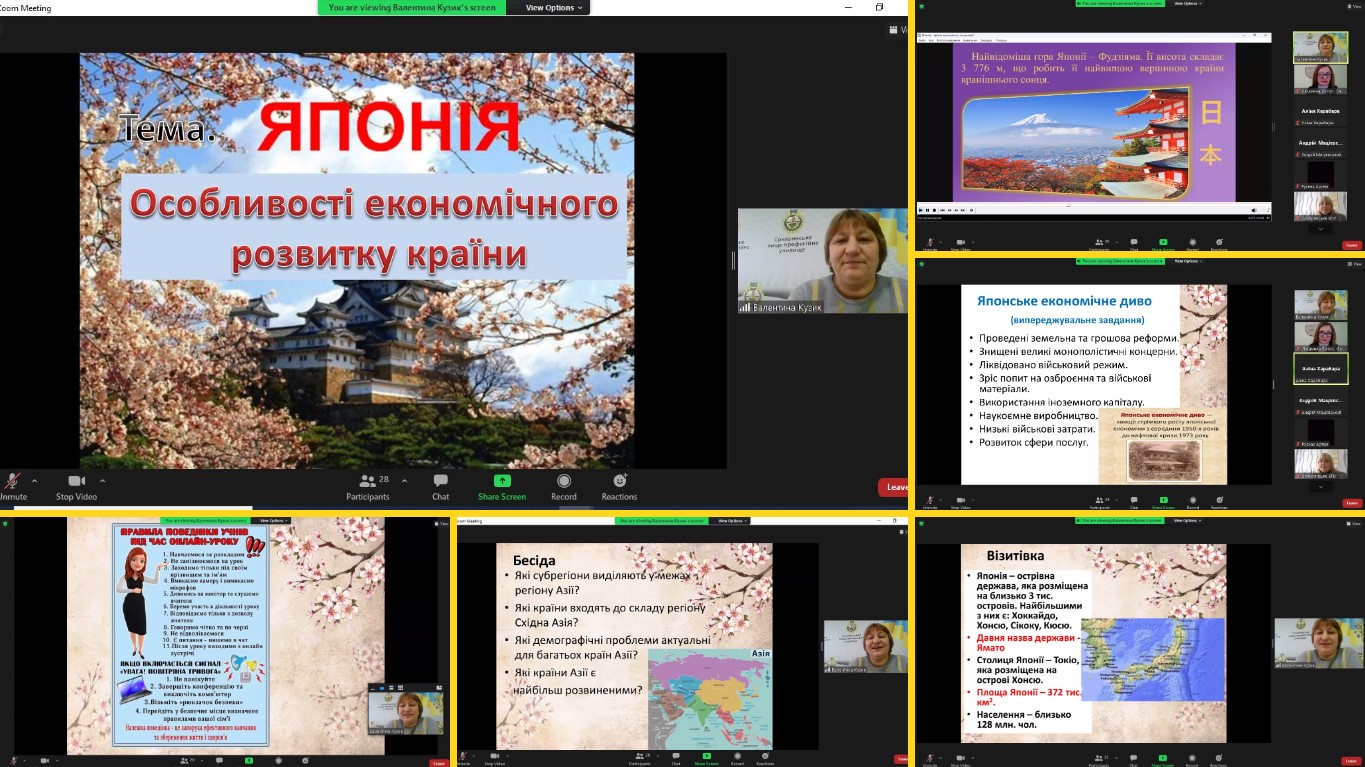Toggle Record in the Бесіда slide window
Viewport: 1365px width, 767px height.
tap(737, 760)
